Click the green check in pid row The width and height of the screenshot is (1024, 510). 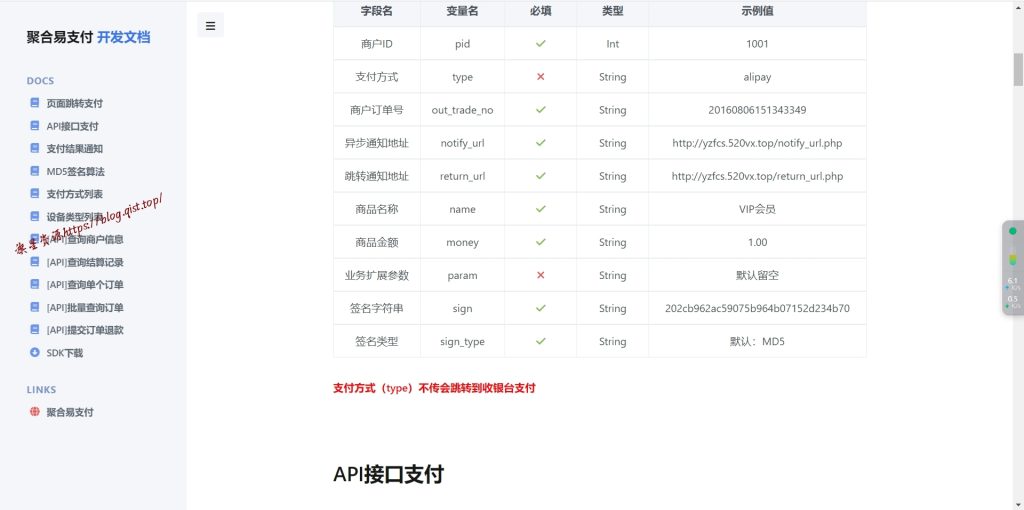click(x=540, y=44)
